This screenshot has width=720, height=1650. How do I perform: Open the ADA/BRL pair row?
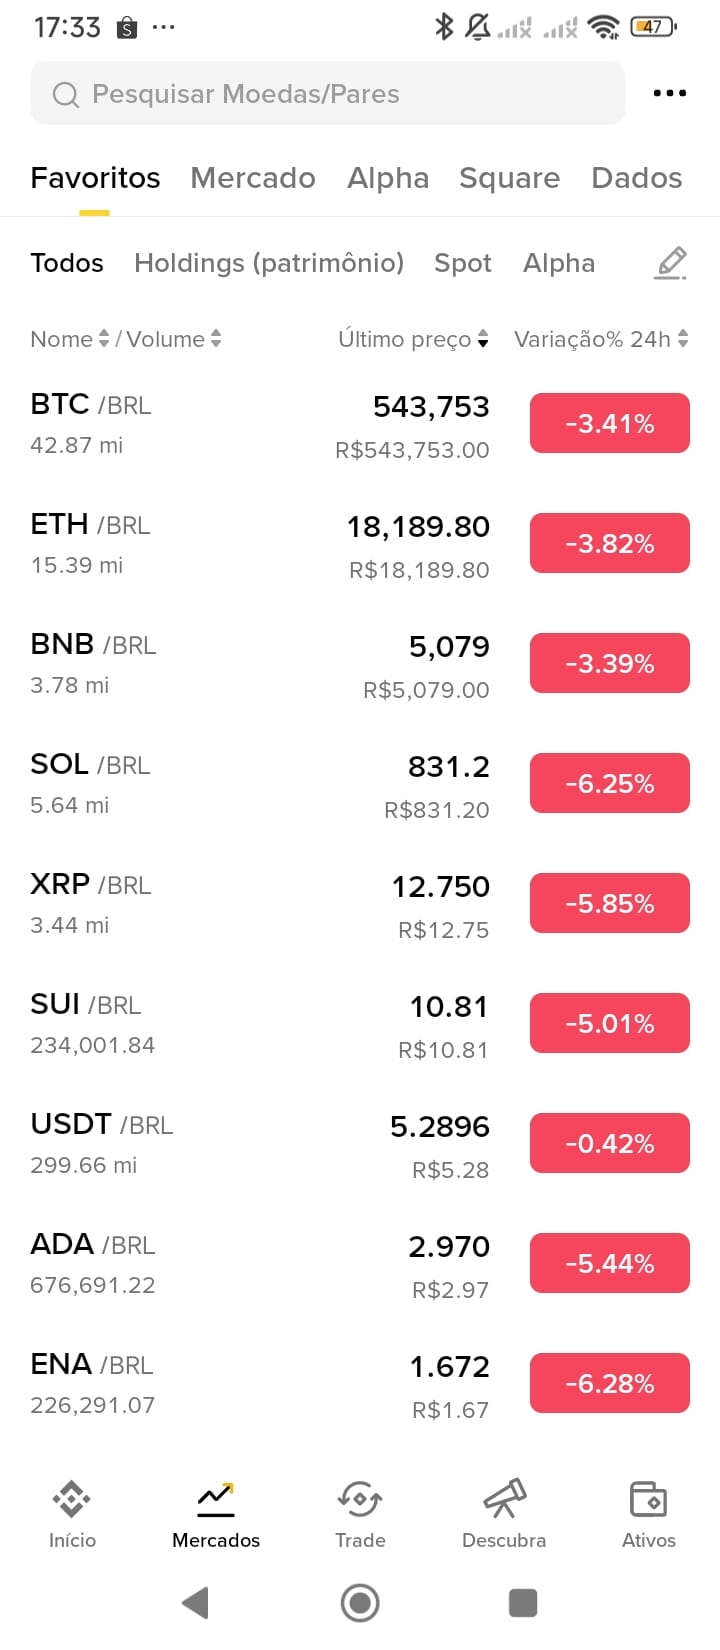(360, 1264)
